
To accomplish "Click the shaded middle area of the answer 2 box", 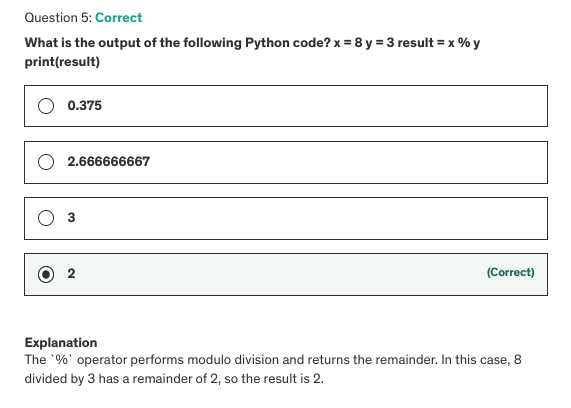I will pos(277,274).
